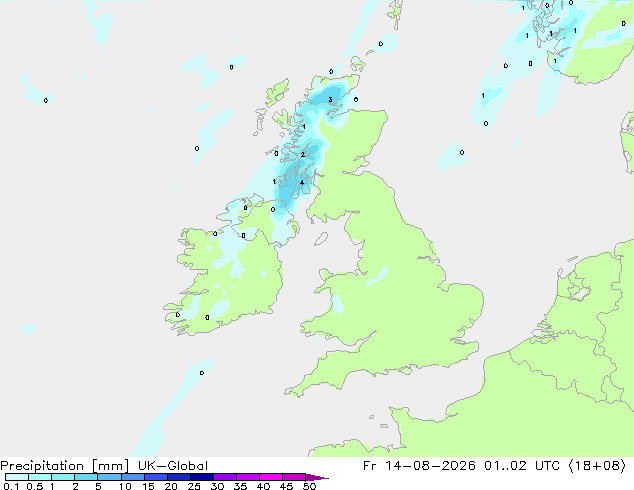Click the legend label '20'

pyautogui.click(x=171, y=486)
